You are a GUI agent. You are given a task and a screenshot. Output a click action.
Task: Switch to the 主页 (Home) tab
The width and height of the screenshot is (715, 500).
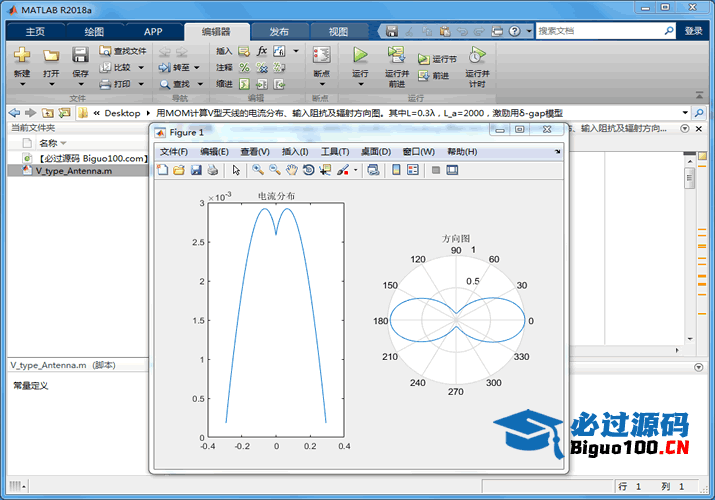pyautogui.click(x=35, y=31)
